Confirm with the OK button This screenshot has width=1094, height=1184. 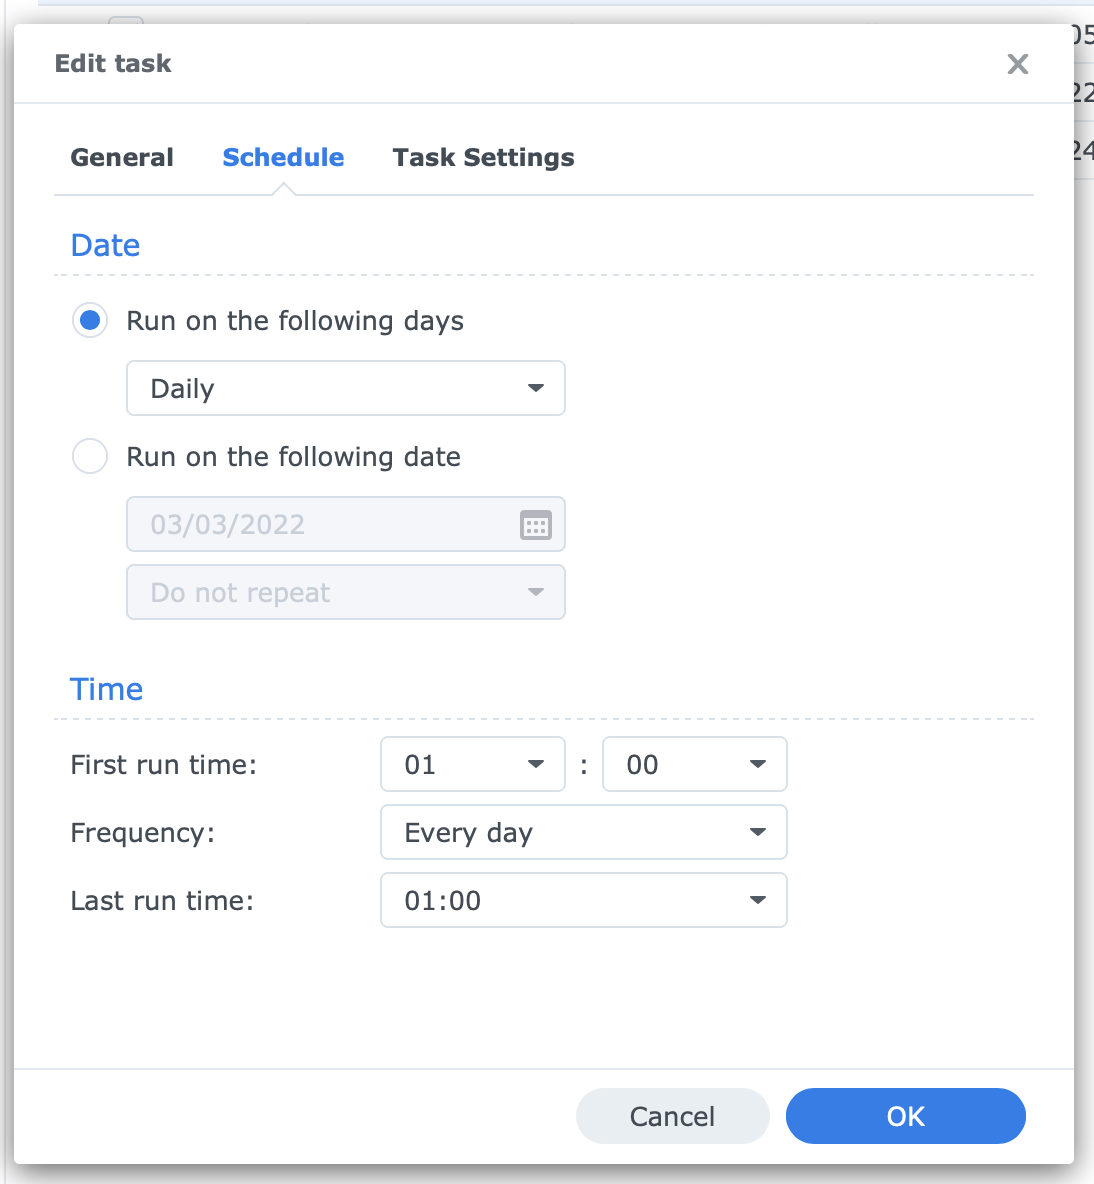click(905, 1116)
